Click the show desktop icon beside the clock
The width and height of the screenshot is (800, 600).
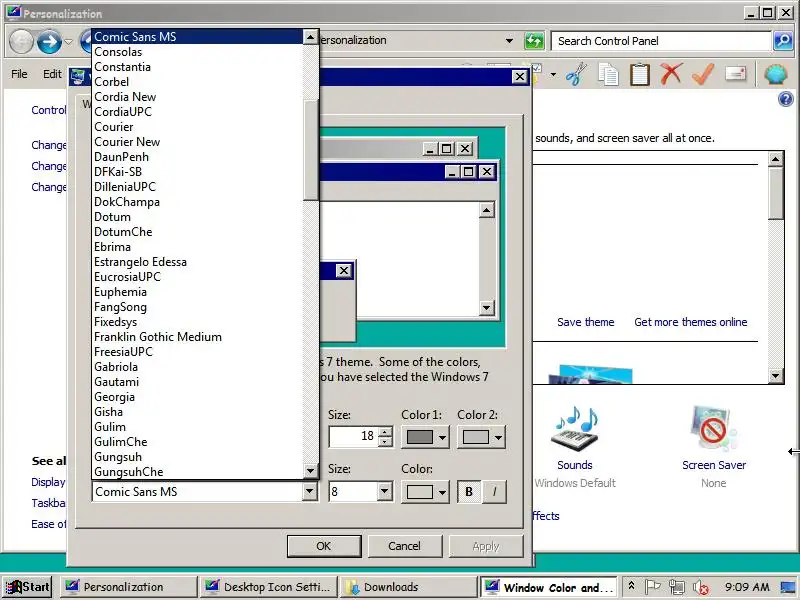pyautogui.click(x=788, y=587)
